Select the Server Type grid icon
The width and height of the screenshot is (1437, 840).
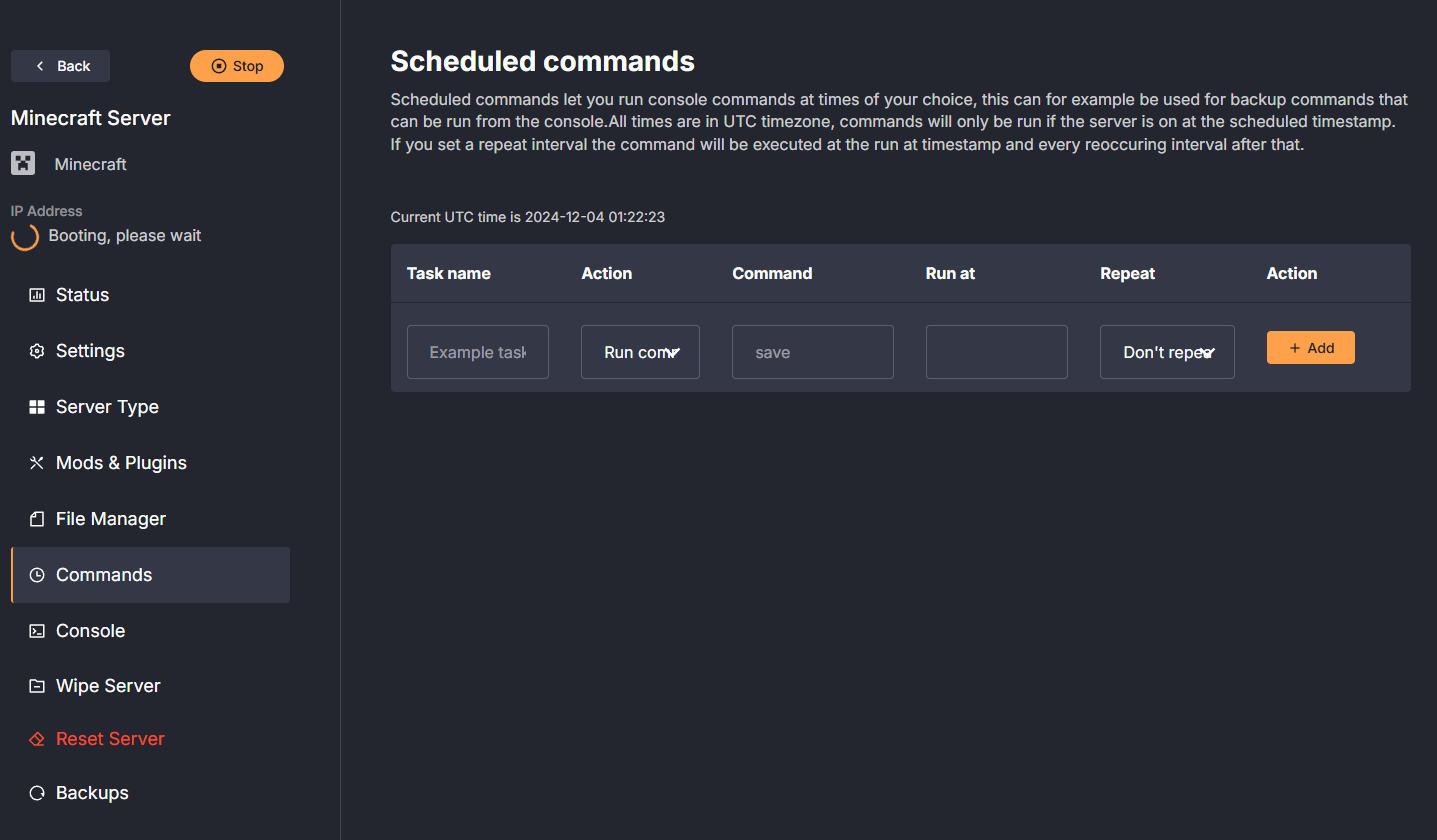[36, 406]
